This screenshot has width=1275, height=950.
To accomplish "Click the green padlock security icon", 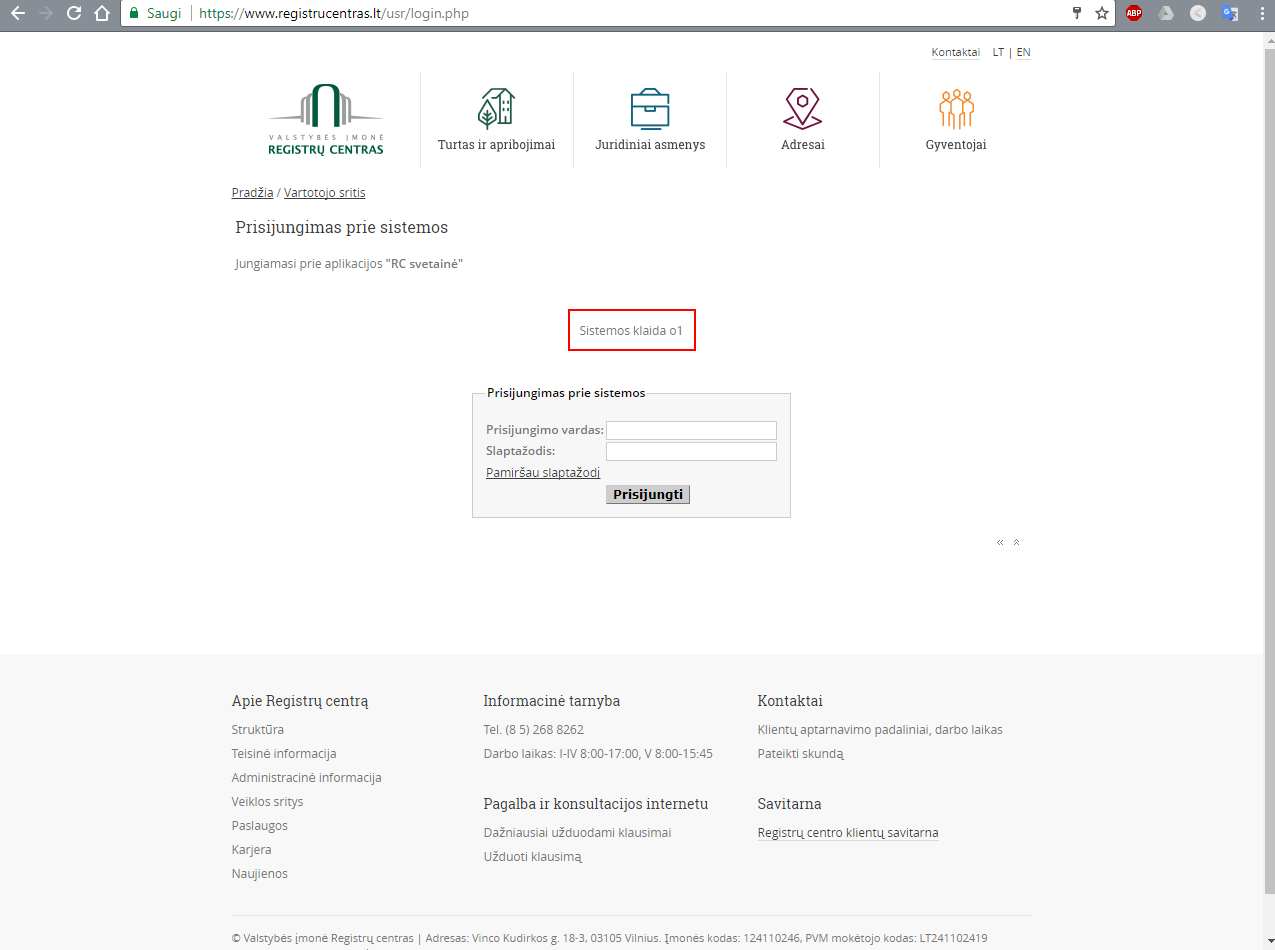I will tap(134, 14).
